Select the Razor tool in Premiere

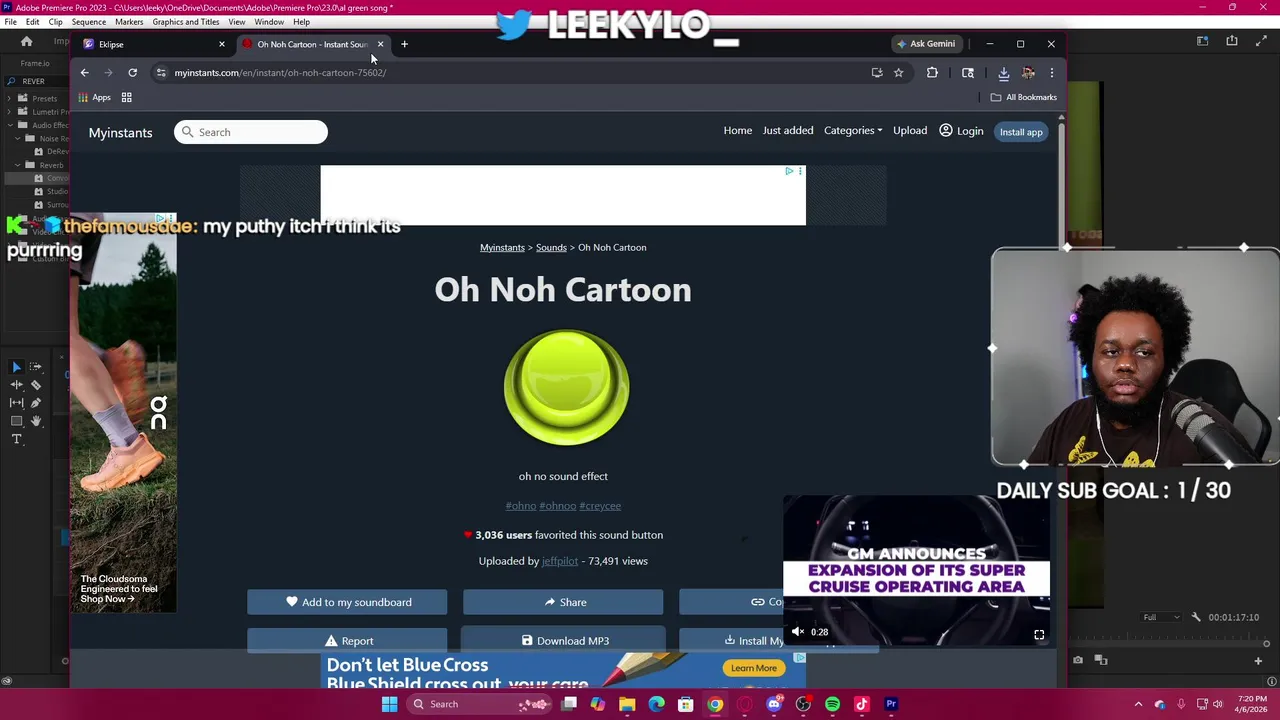[x=35, y=385]
